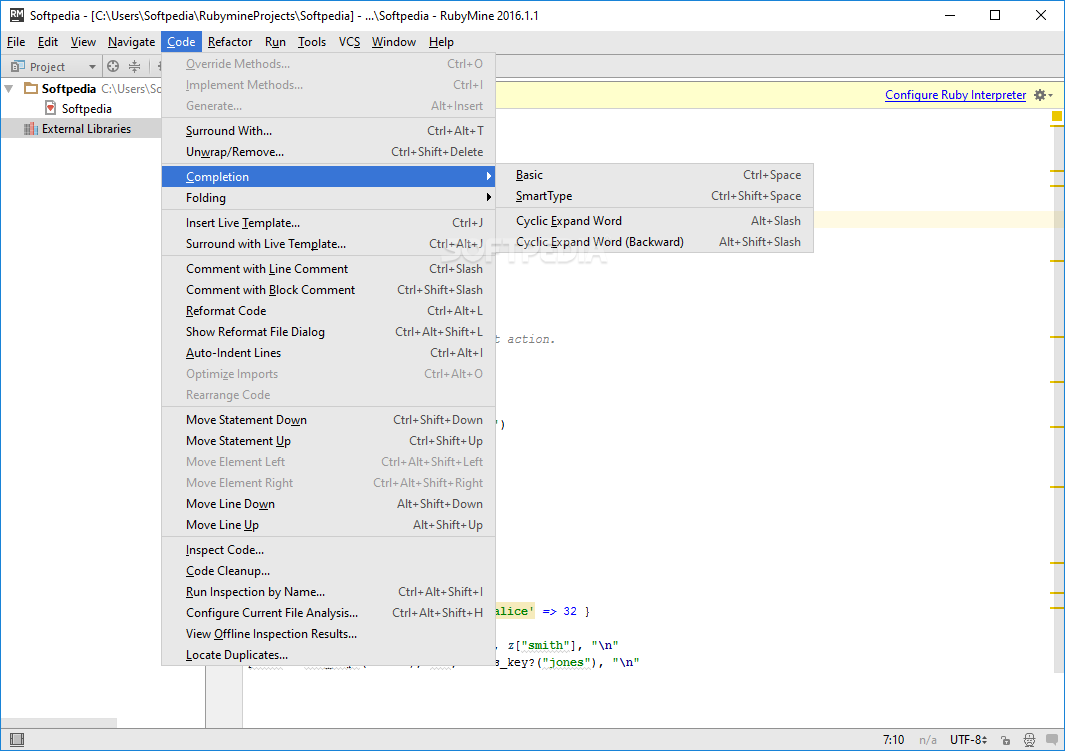Screen dimensions: 1065x751
Task: Choose Comment with Block Comment
Action: (x=328, y=290)
